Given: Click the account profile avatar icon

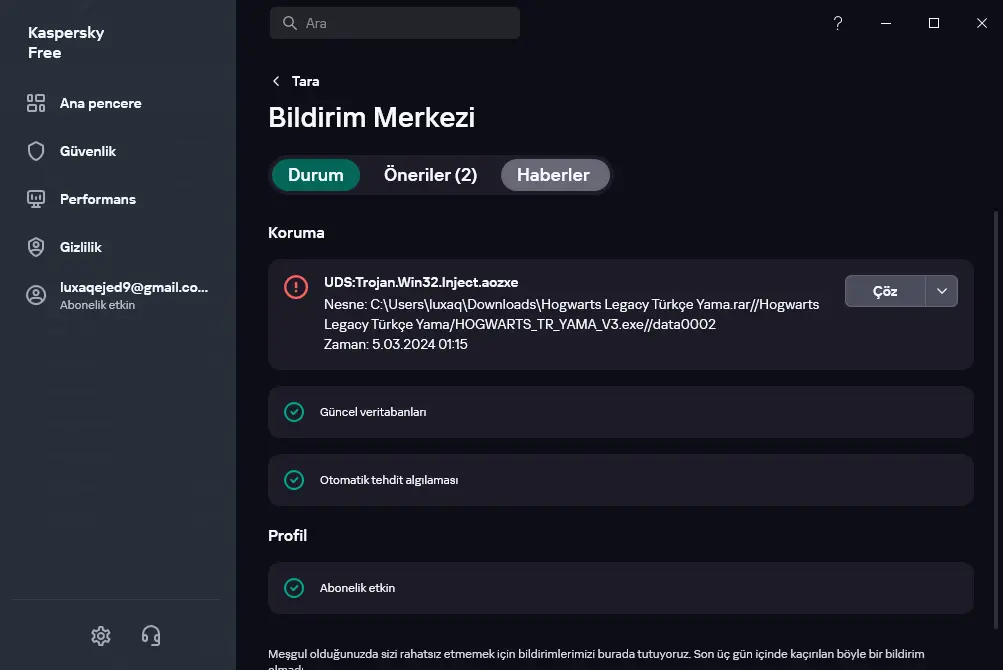Looking at the screenshot, I should click(36, 295).
